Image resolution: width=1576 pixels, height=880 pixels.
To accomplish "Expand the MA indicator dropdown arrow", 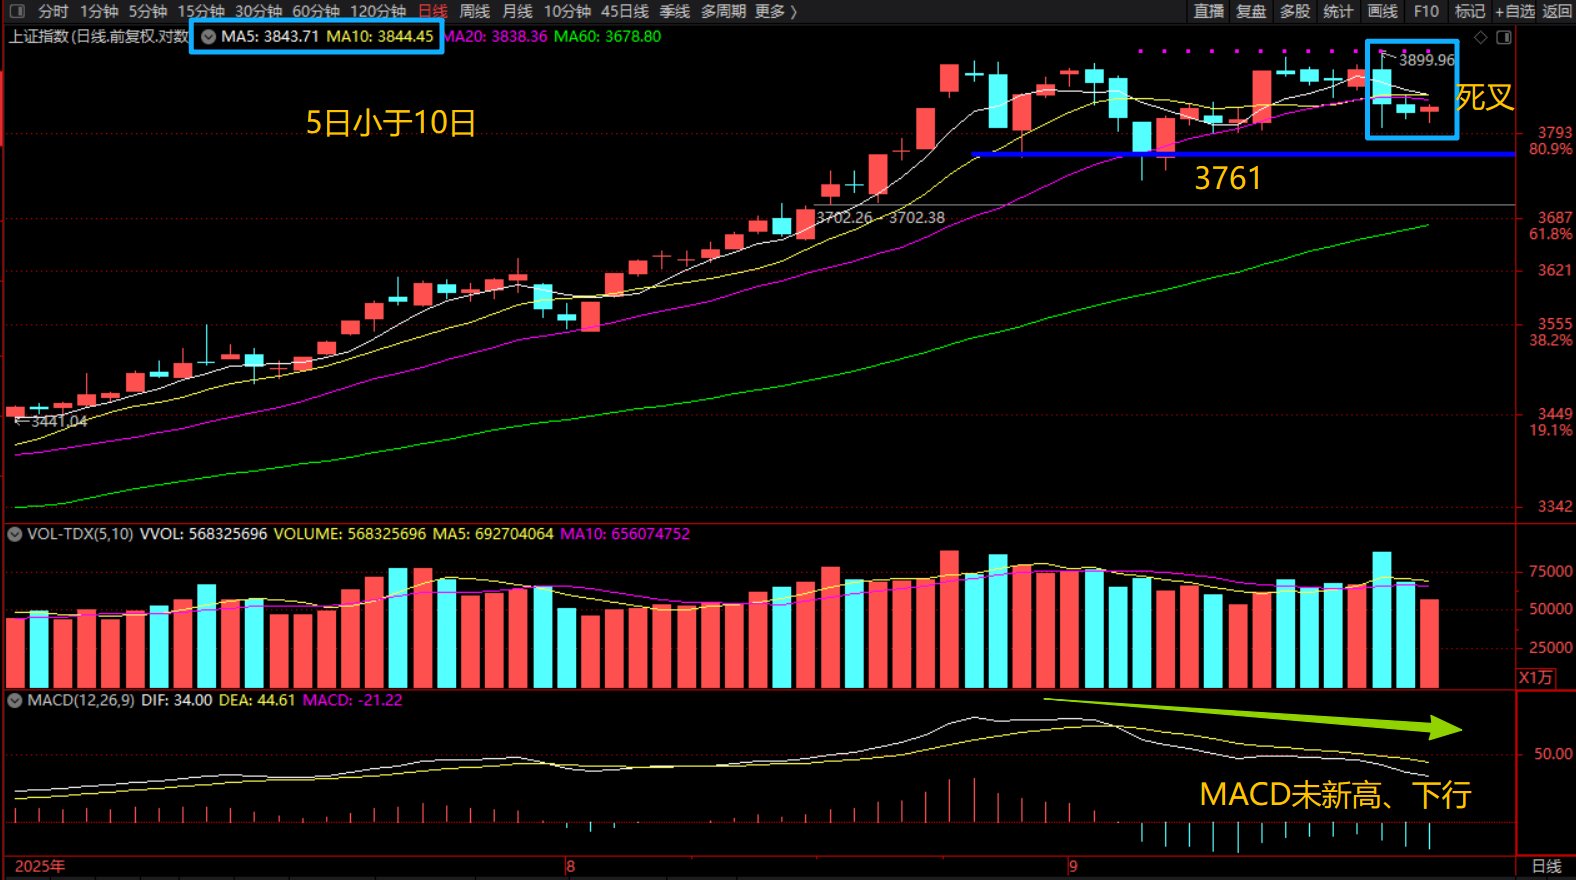I will pos(208,36).
